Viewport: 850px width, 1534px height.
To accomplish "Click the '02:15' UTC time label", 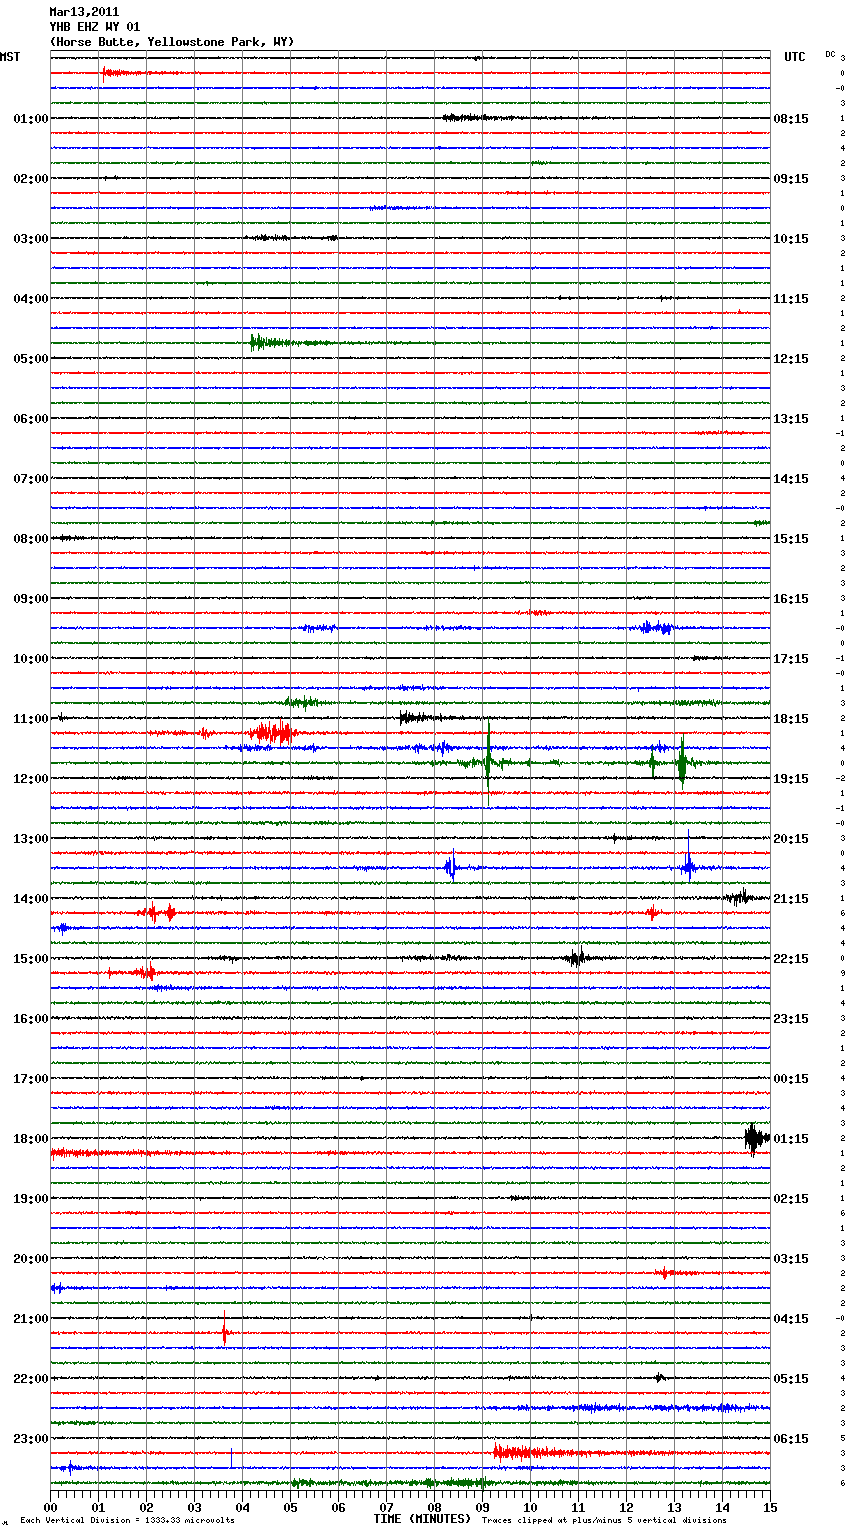I will [791, 1199].
